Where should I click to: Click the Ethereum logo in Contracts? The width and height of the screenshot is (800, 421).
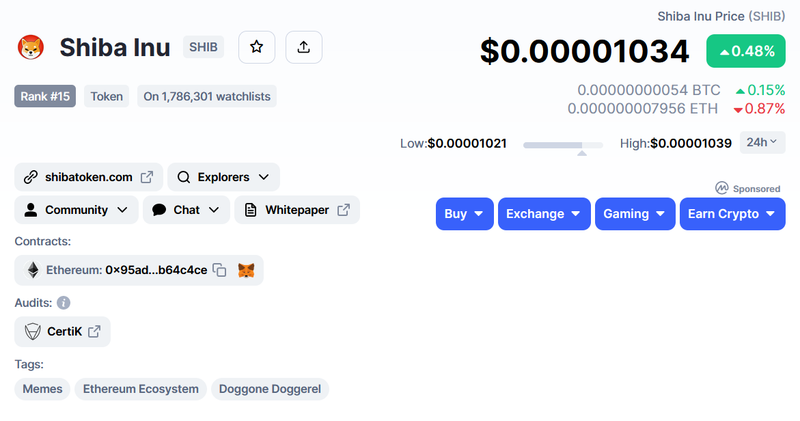(33, 270)
